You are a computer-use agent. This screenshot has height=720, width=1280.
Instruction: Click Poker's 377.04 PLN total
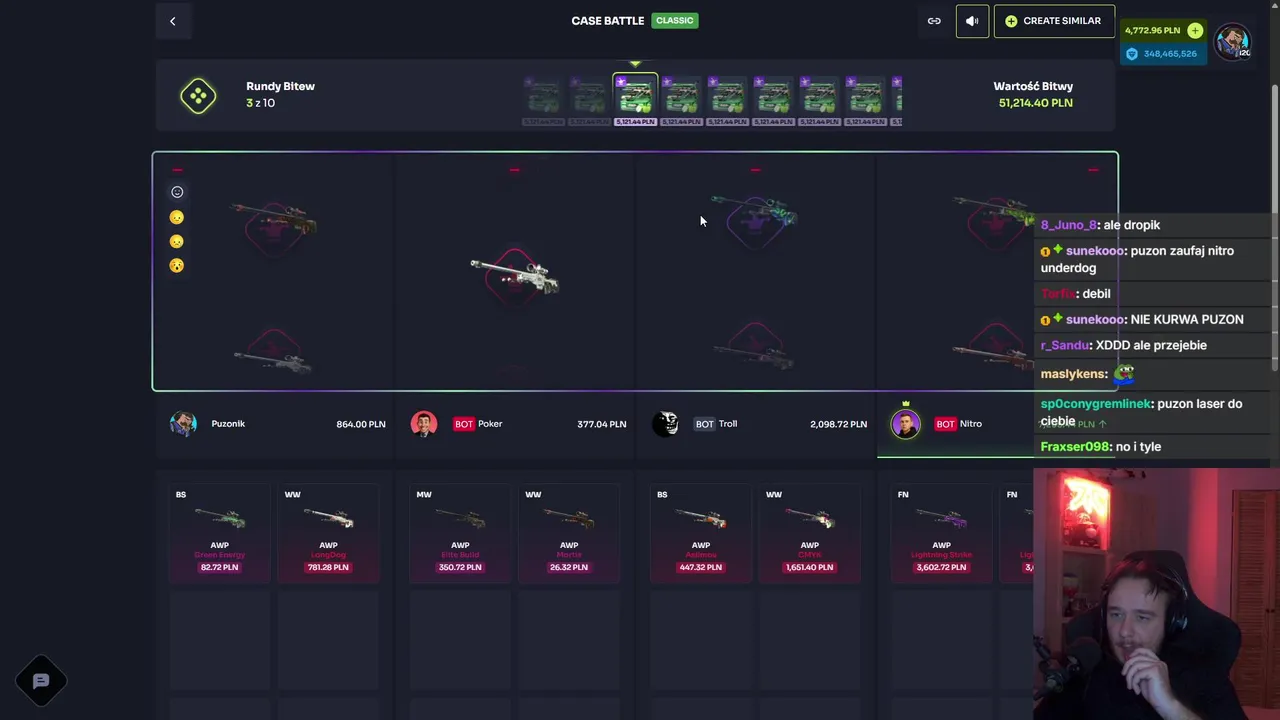click(x=602, y=424)
